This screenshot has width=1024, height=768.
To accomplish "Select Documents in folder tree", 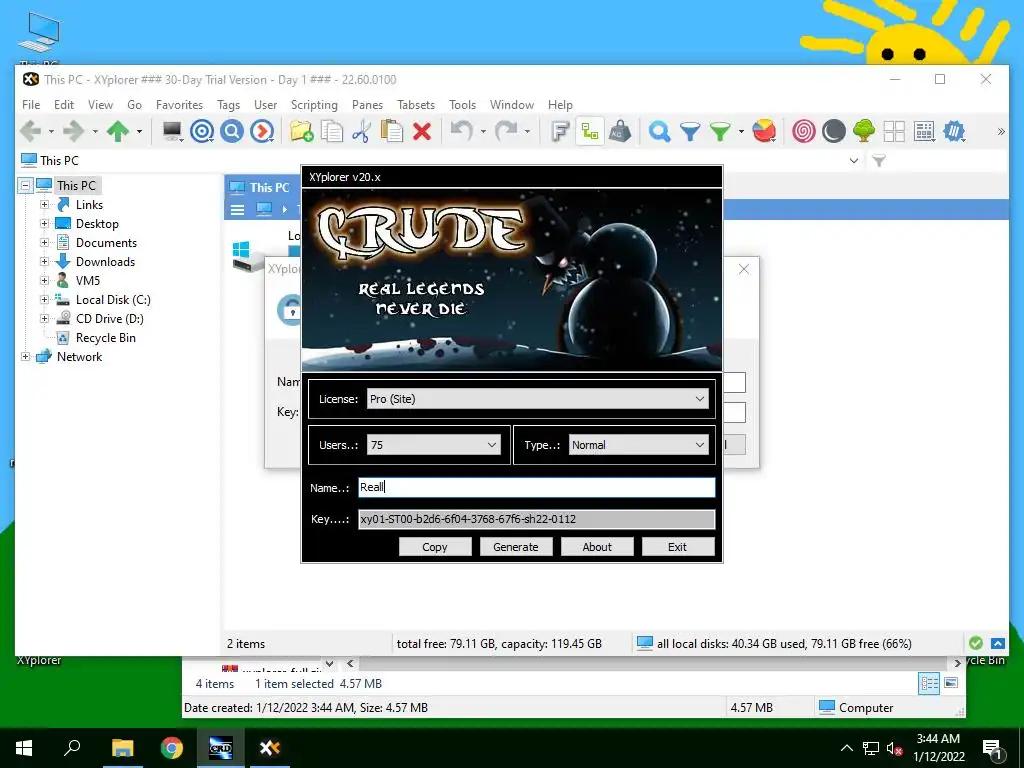I will click(x=106, y=242).
